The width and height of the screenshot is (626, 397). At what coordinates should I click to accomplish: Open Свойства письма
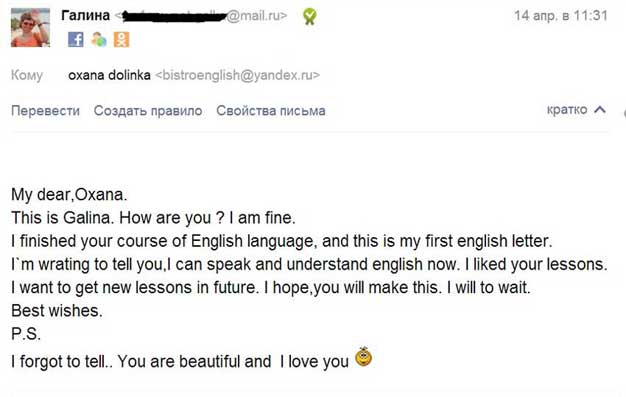coord(271,111)
